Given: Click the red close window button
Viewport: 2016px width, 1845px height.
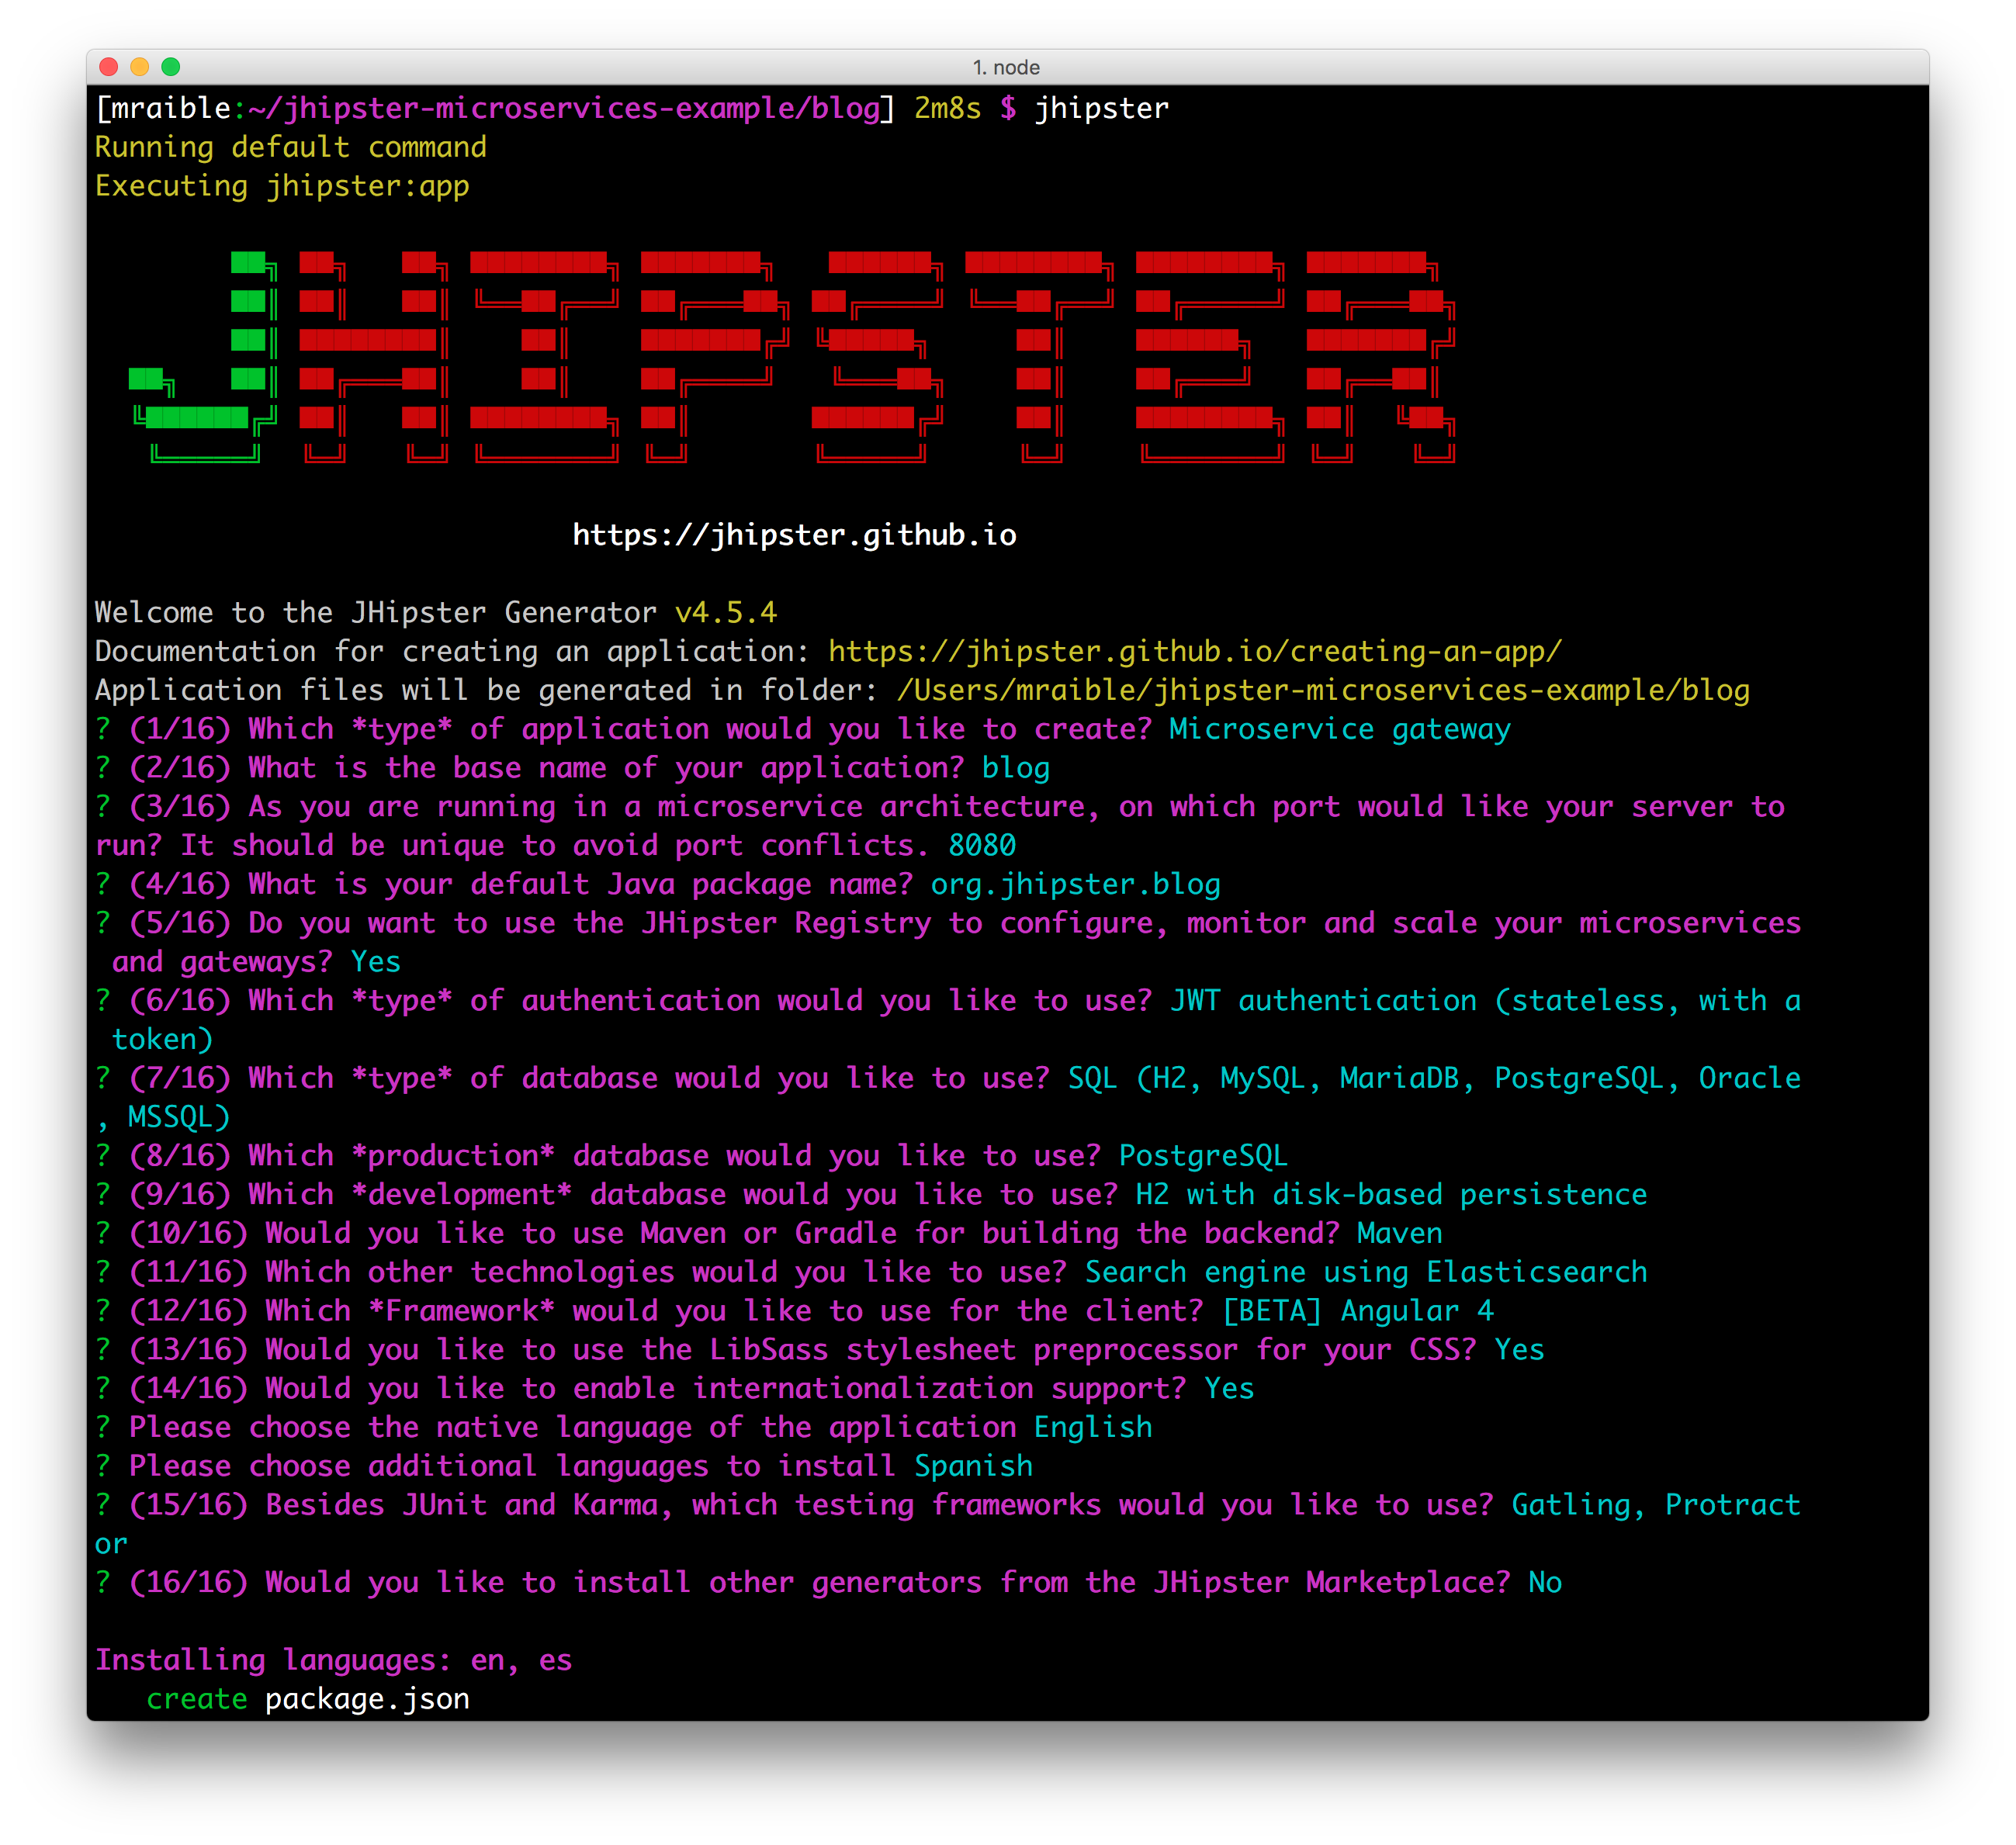Looking at the screenshot, I should pos(109,67).
